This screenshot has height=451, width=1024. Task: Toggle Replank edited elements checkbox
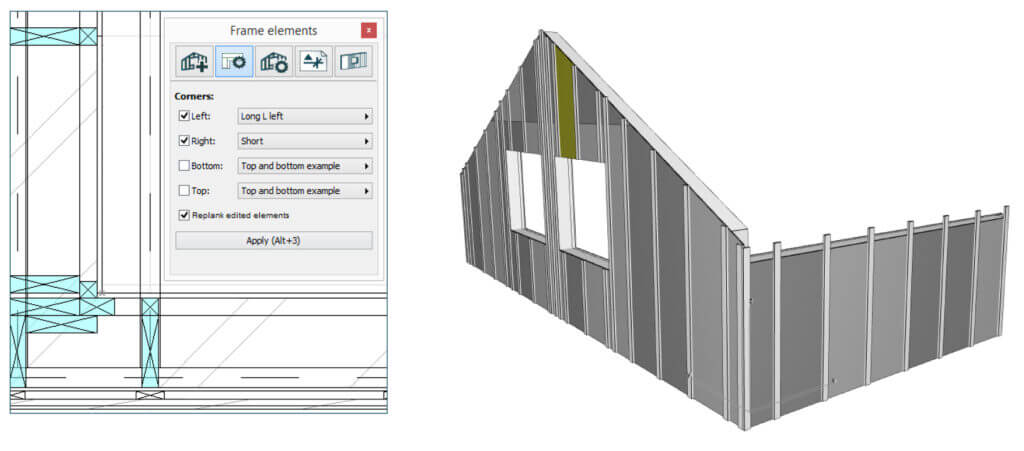(x=184, y=214)
